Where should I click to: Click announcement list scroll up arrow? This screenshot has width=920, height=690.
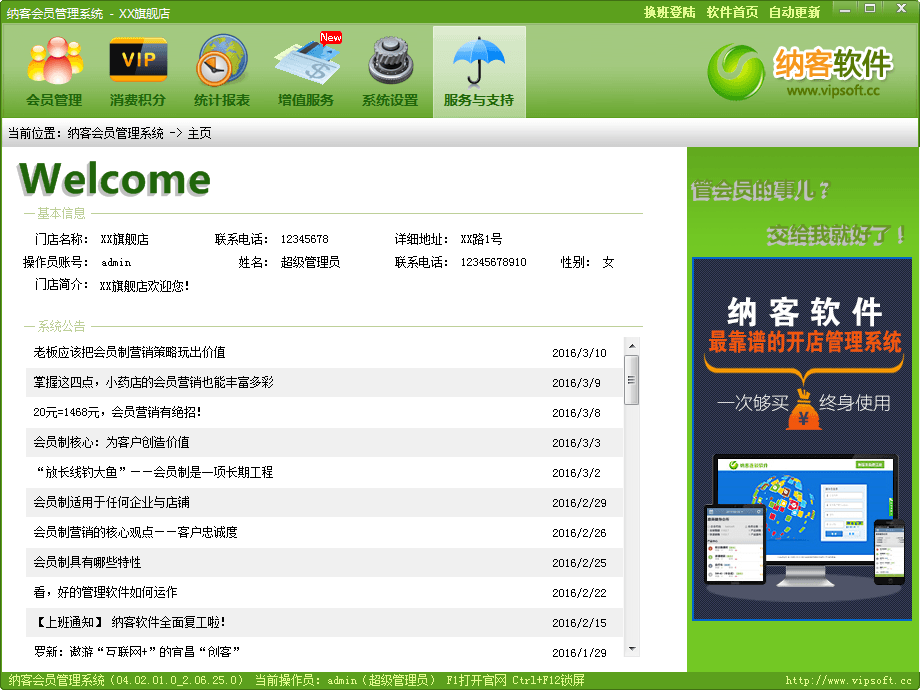pyautogui.click(x=631, y=346)
